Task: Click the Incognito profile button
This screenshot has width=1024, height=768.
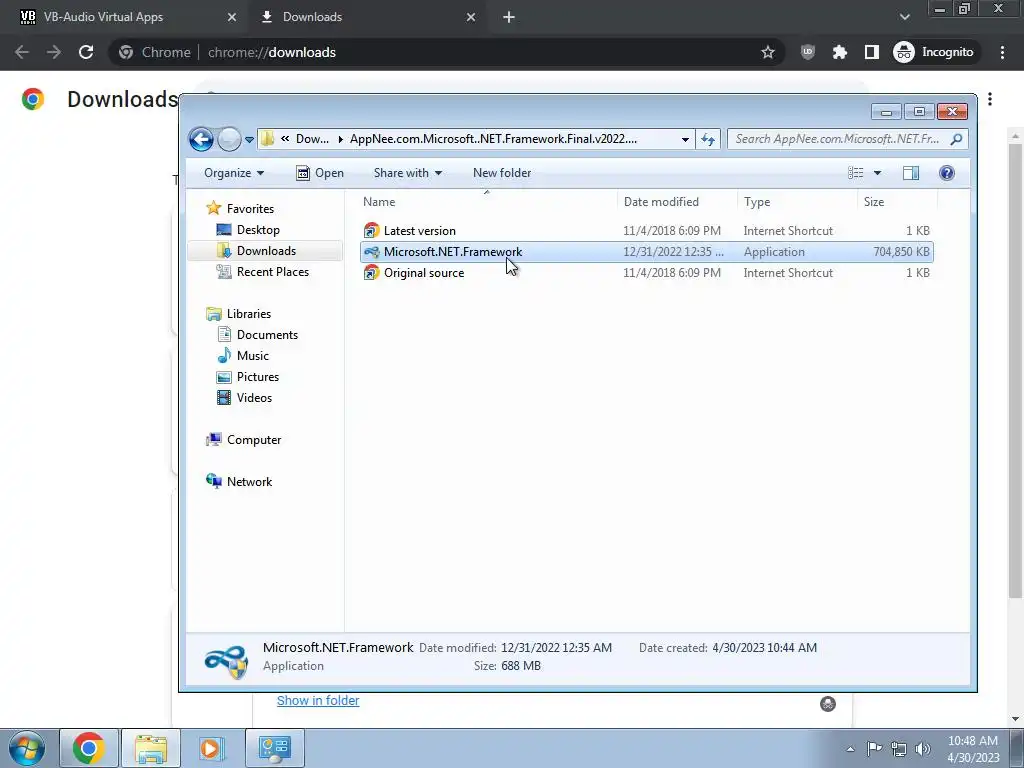Action: [x=934, y=52]
